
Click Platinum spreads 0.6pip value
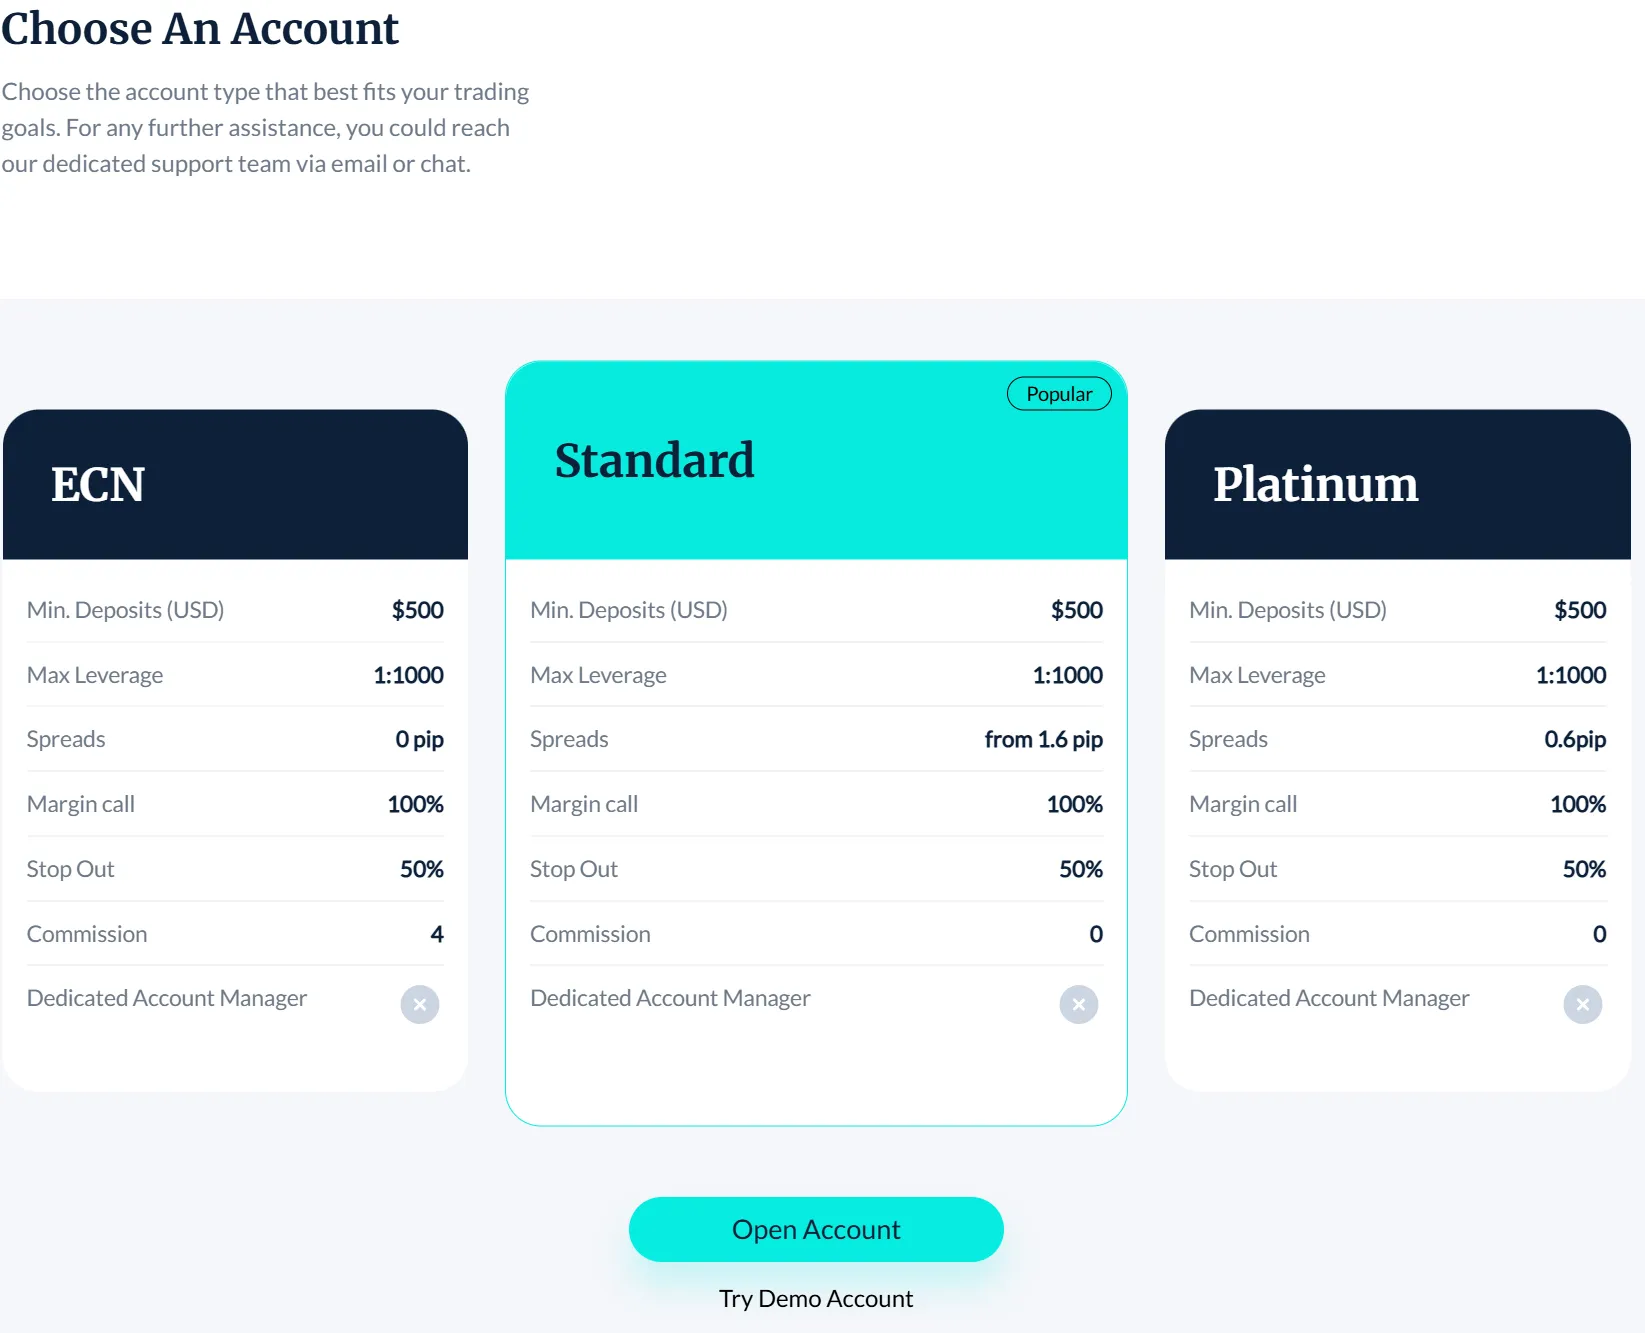[1574, 739]
